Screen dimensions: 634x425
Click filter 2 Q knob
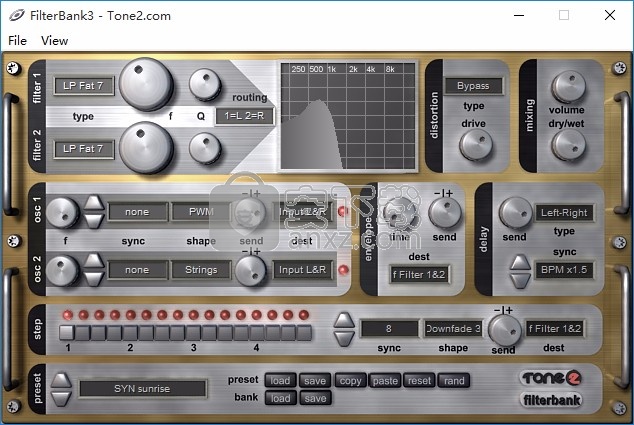point(205,148)
